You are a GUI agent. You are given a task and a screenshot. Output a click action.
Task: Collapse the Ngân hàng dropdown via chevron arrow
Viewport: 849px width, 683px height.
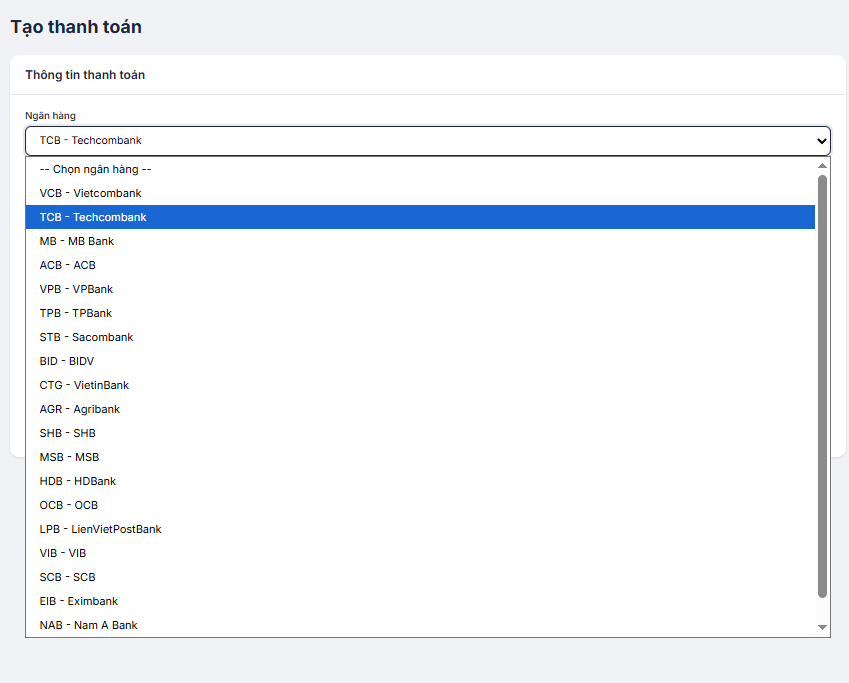click(822, 141)
